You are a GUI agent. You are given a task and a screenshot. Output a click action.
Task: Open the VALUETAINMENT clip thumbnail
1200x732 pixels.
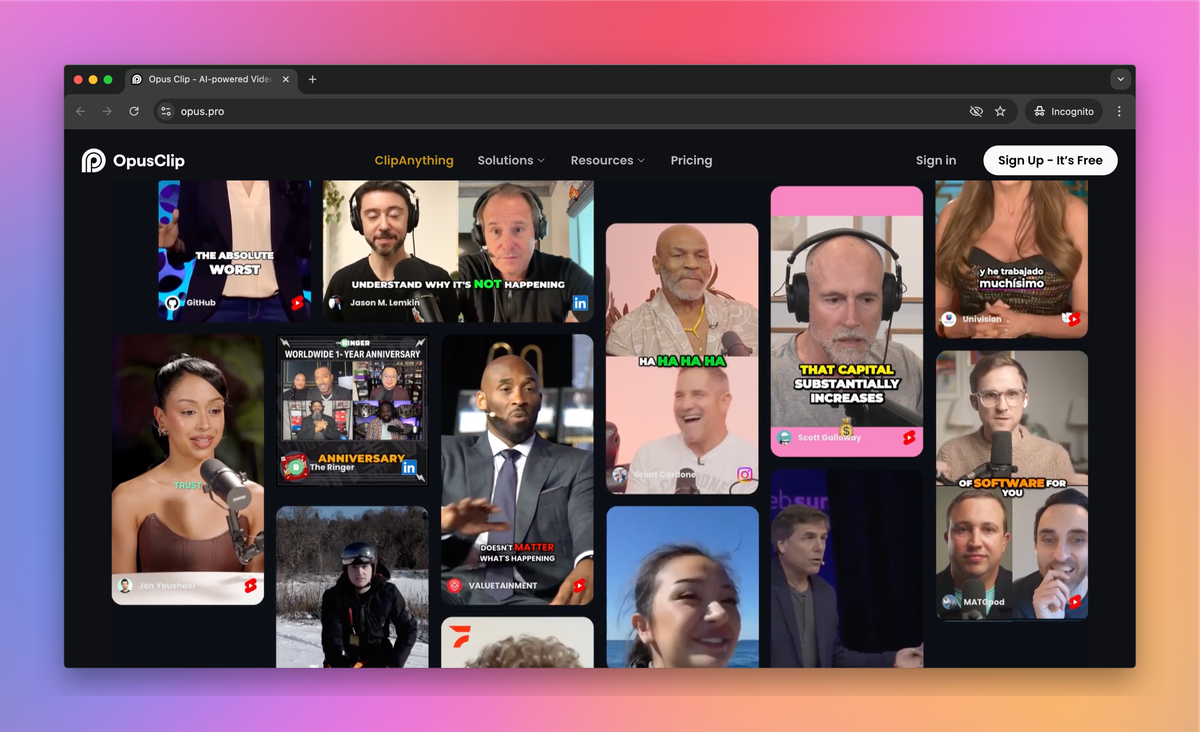coord(517,470)
